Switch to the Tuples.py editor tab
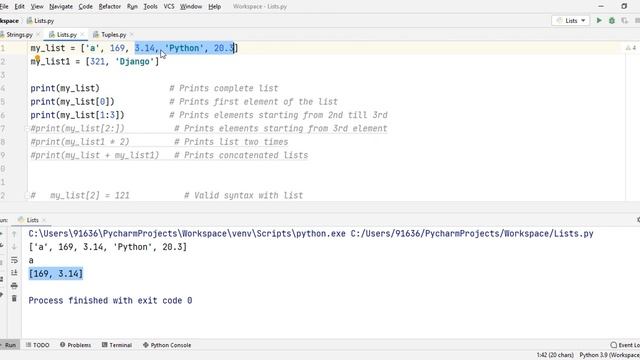Image resolution: width=640 pixels, height=360 pixels. 113,35
